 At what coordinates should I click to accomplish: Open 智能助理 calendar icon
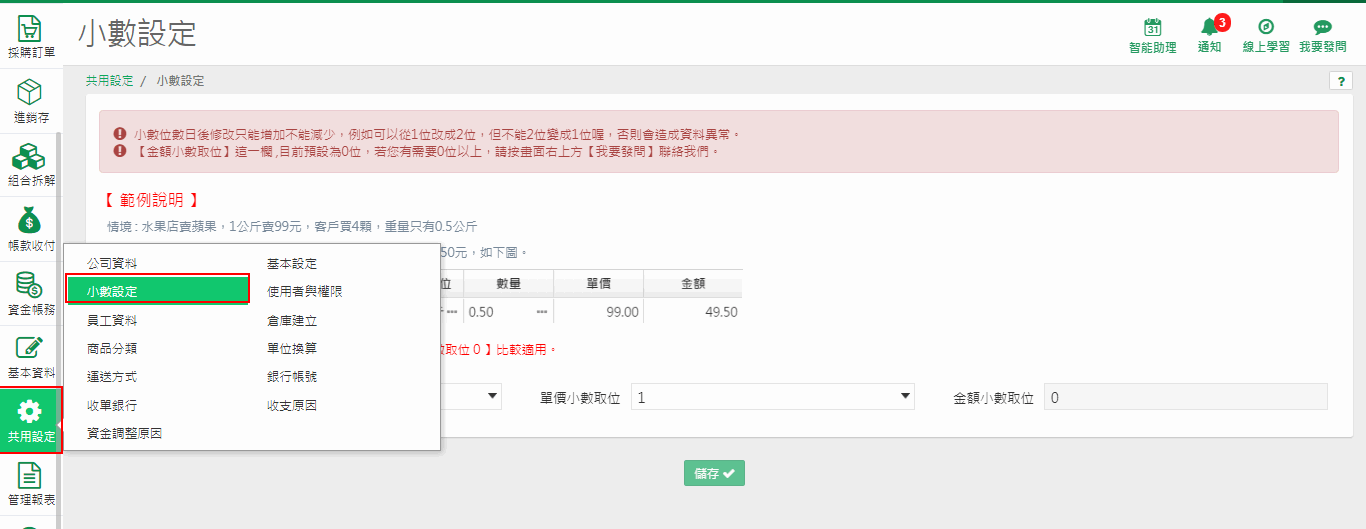1152,35
